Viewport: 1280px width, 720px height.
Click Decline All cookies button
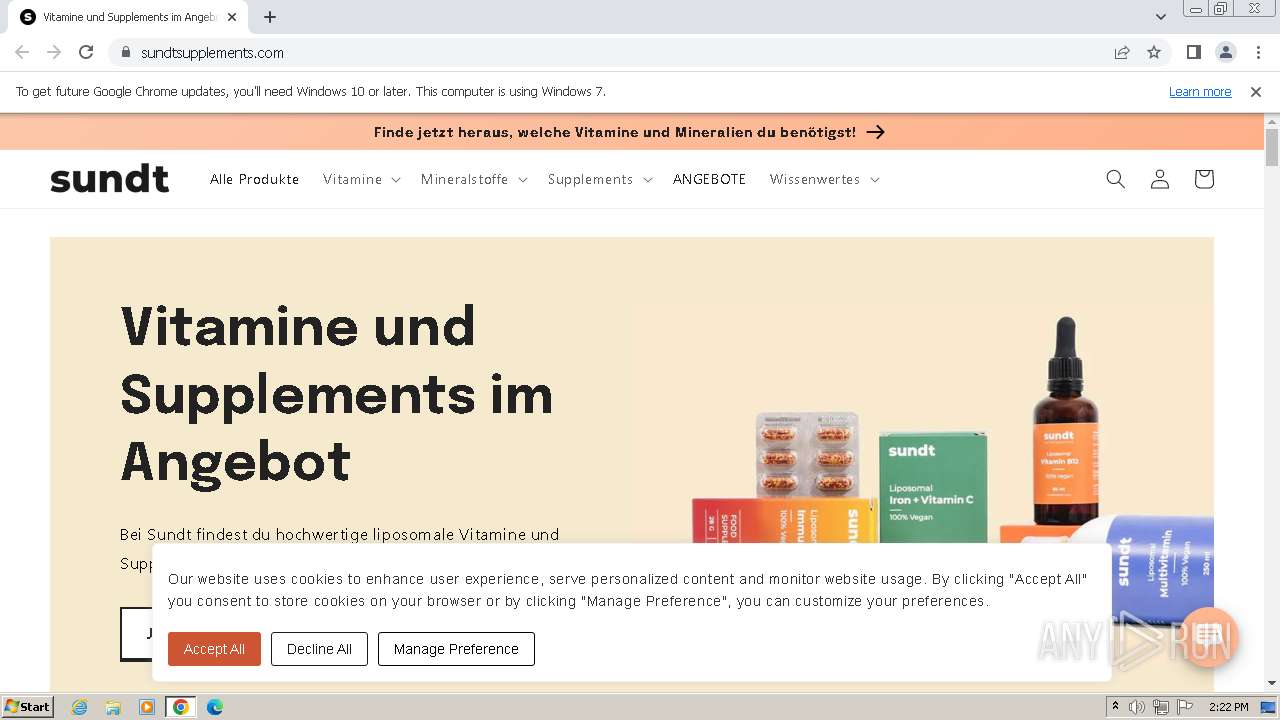(x=319, y=649)
